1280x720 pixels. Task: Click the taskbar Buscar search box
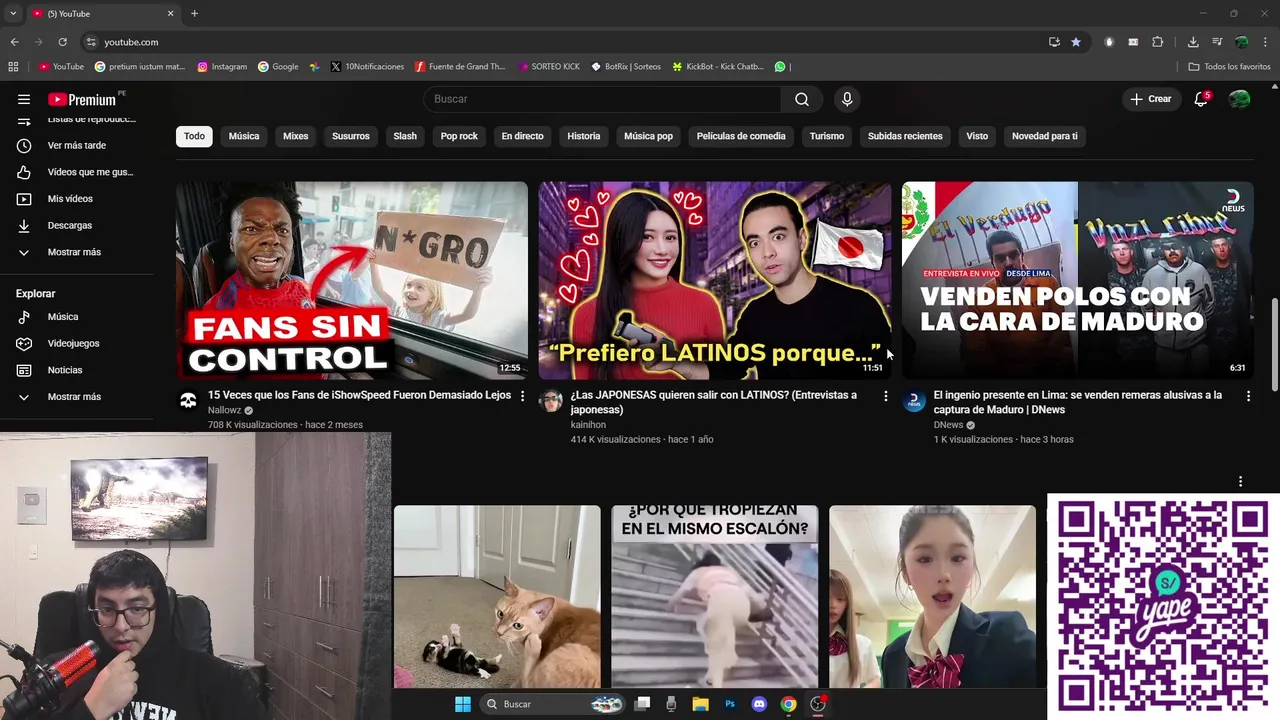(x=553, y=704)
